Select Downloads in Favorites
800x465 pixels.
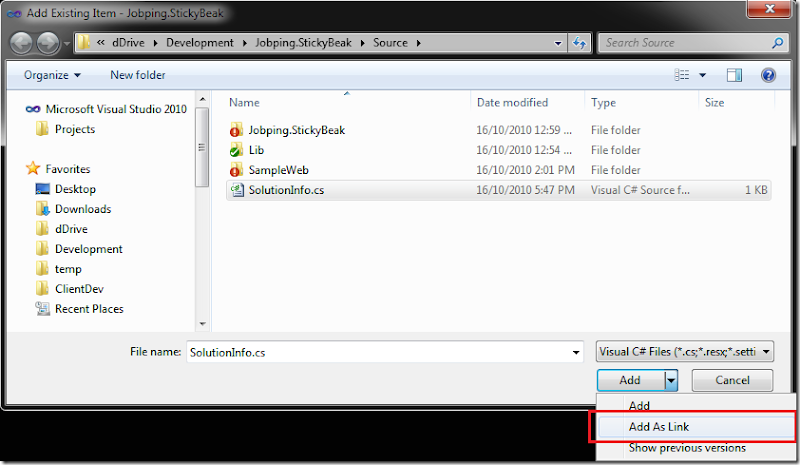83,209
